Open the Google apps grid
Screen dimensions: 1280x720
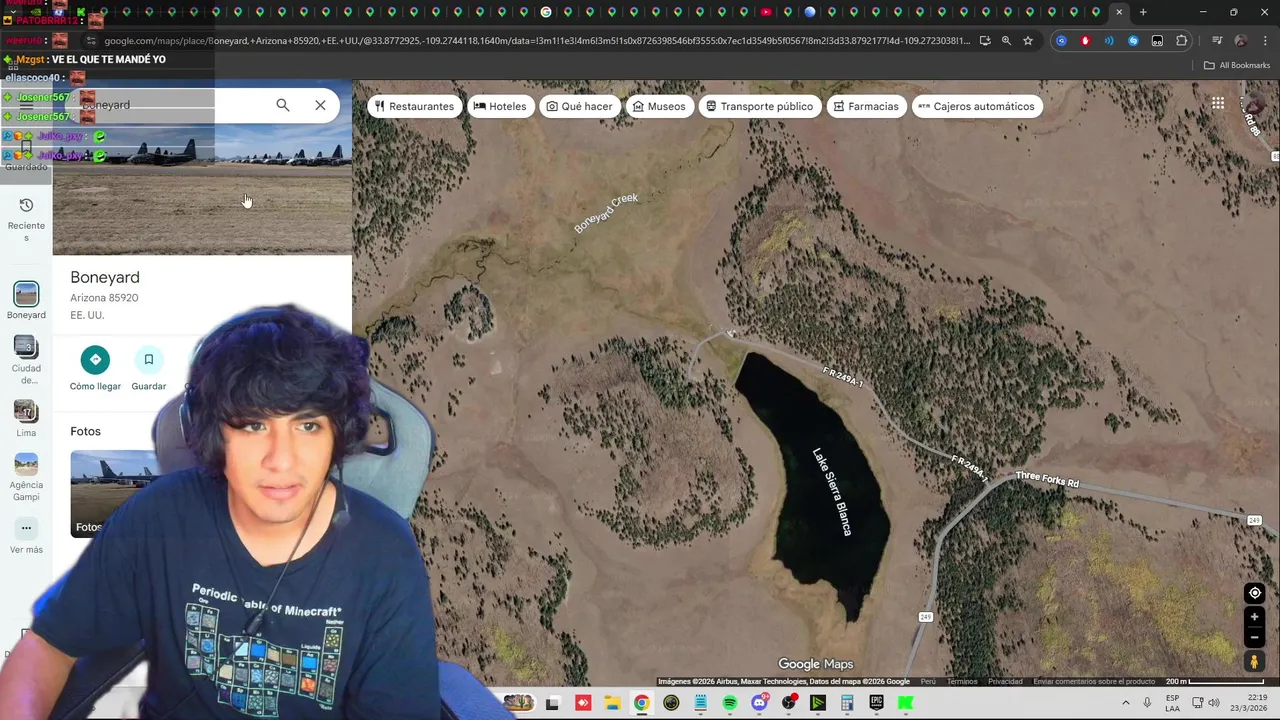(x=1218, y=103)
